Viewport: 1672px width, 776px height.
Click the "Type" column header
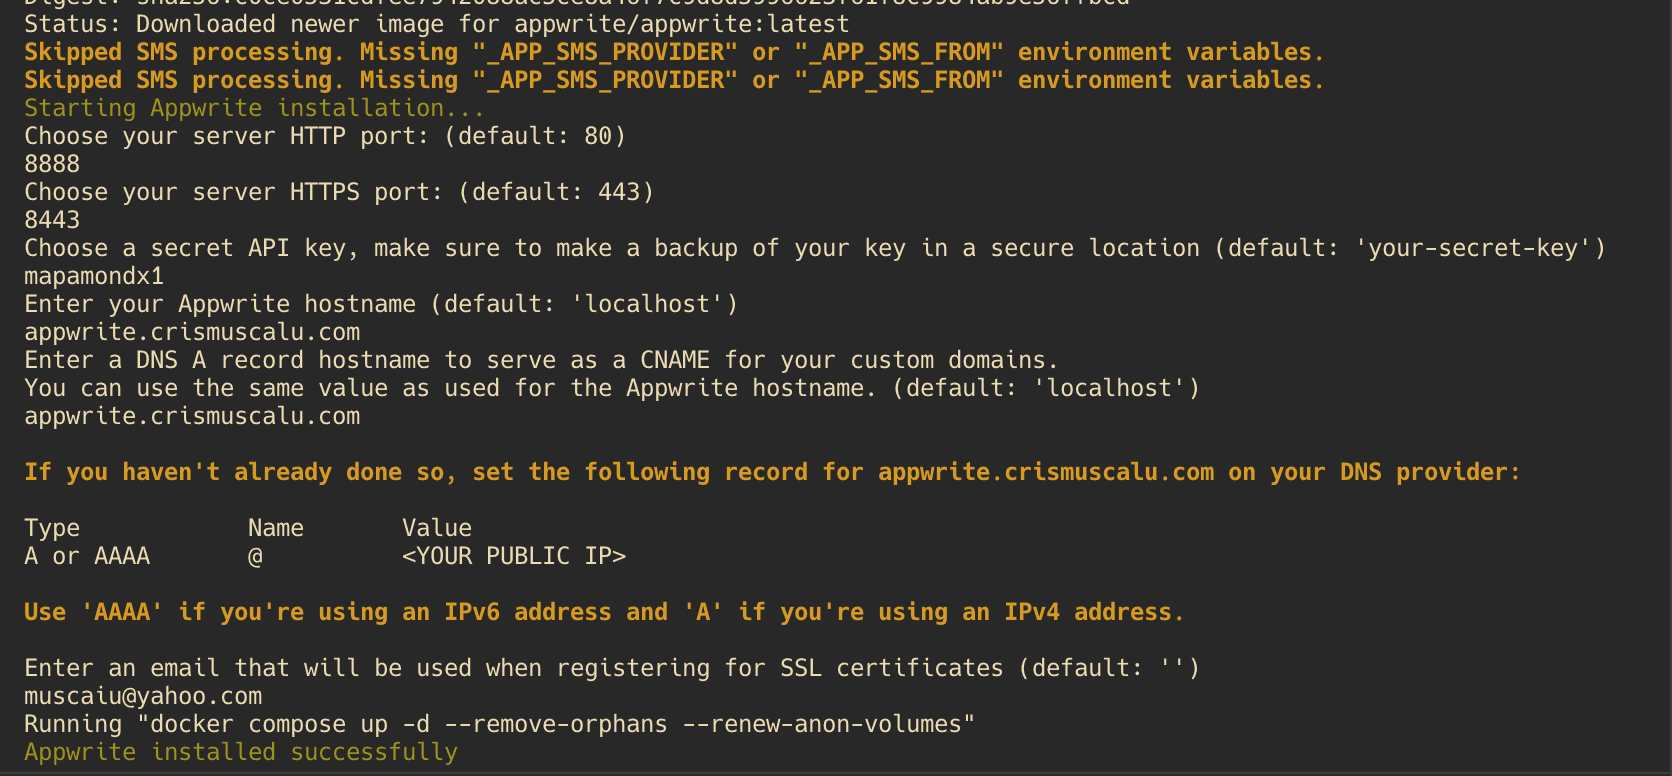(52, 528)
